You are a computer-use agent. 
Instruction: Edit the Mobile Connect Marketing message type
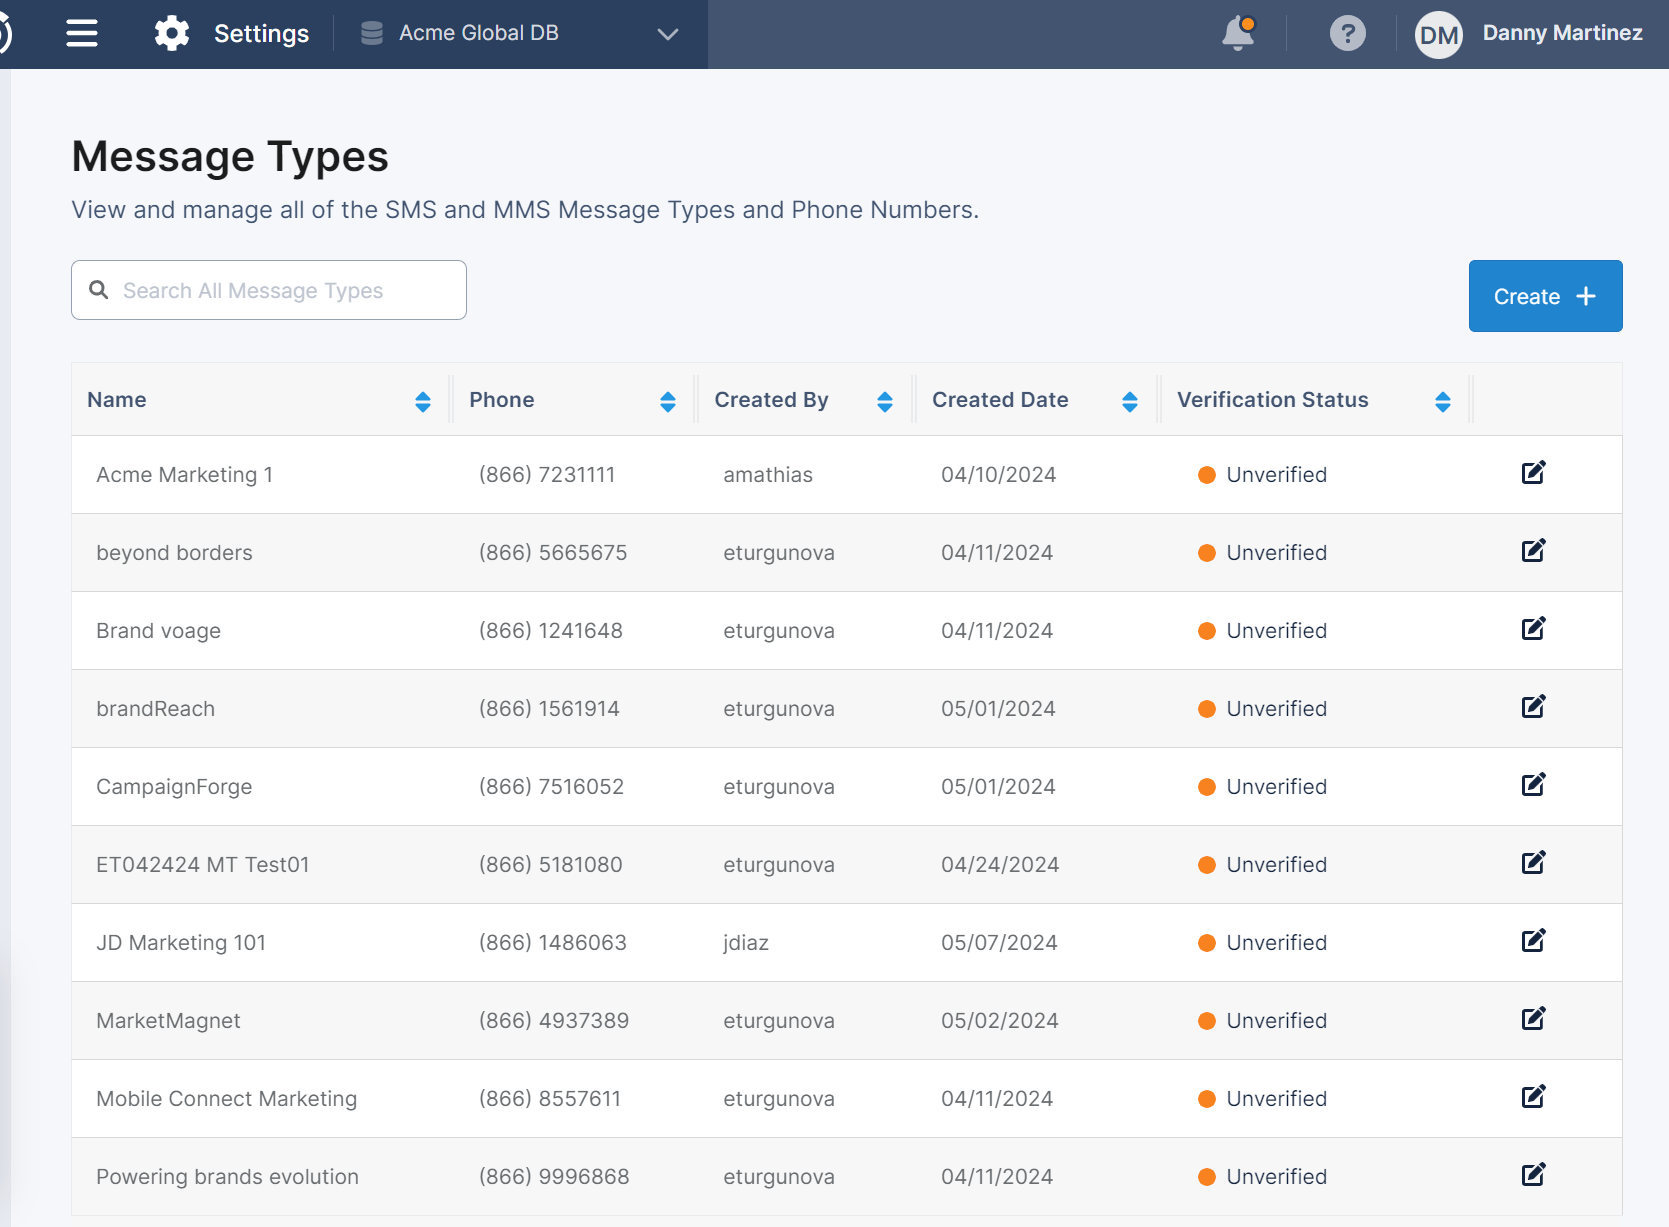pos(1533,1097)
